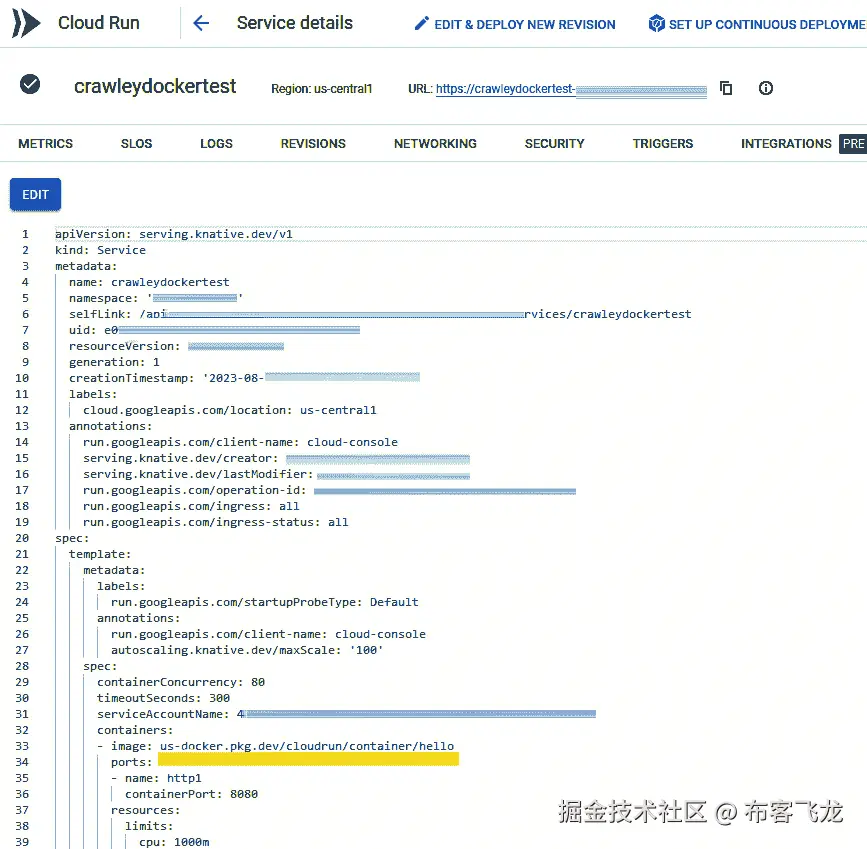Click the shield icon for continuous deployment
The image size is (867, 849).
pos(656,23)
